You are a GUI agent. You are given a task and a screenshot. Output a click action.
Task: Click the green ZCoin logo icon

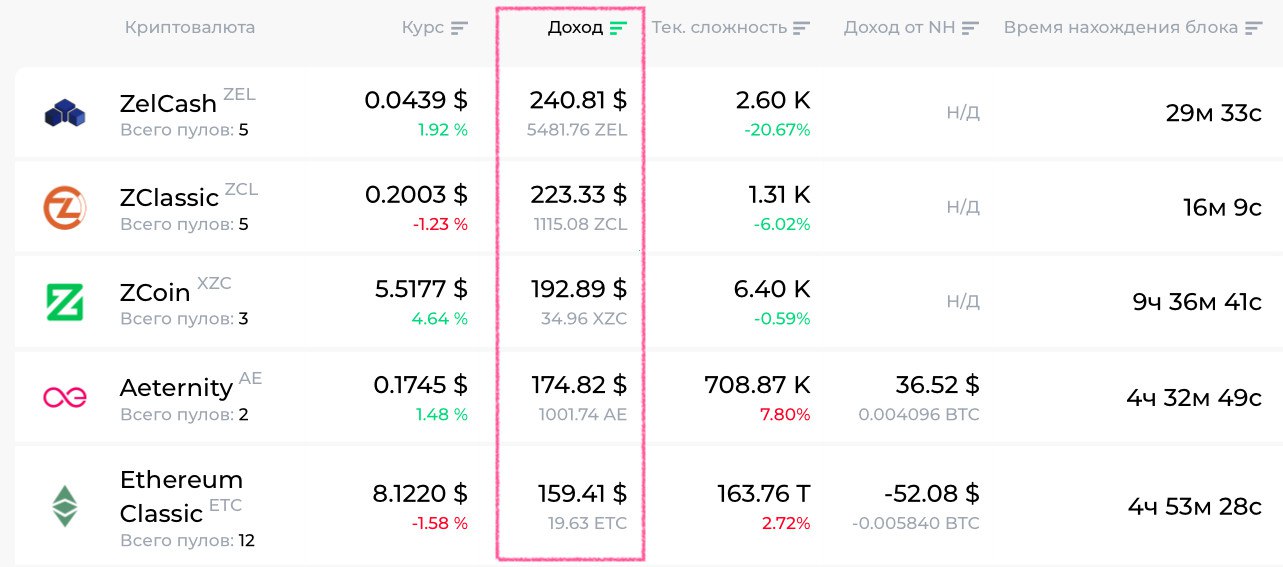(x=65, y=302)
